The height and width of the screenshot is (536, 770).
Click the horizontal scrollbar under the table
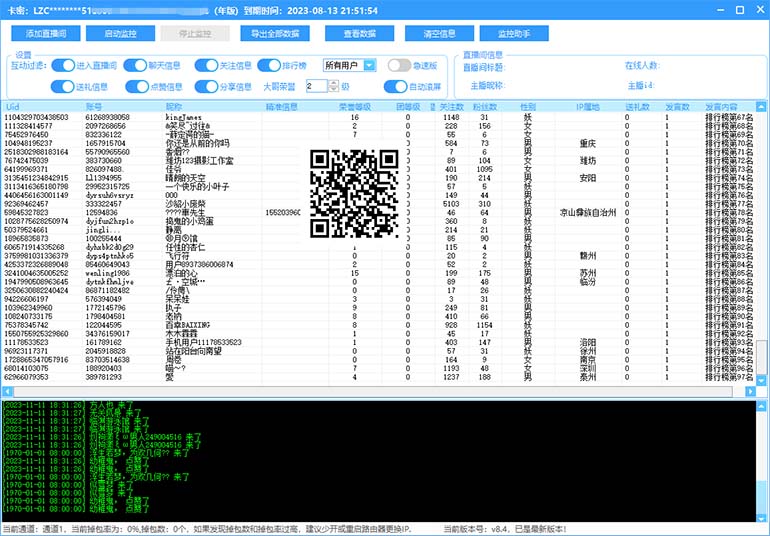pyautogui.click(x=380, y=391)
